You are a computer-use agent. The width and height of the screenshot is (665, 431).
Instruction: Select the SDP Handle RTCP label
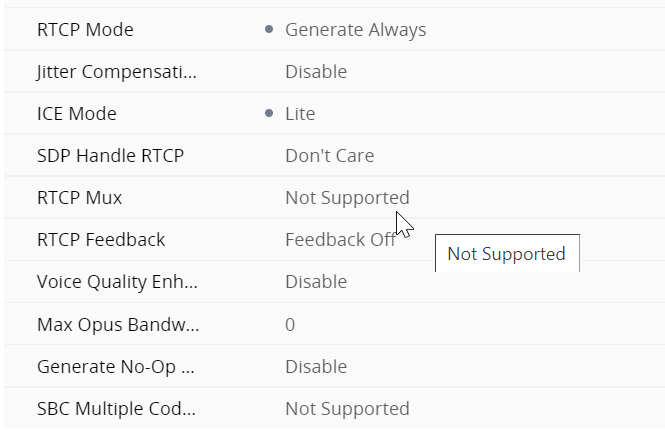click(x=110, y=156)
